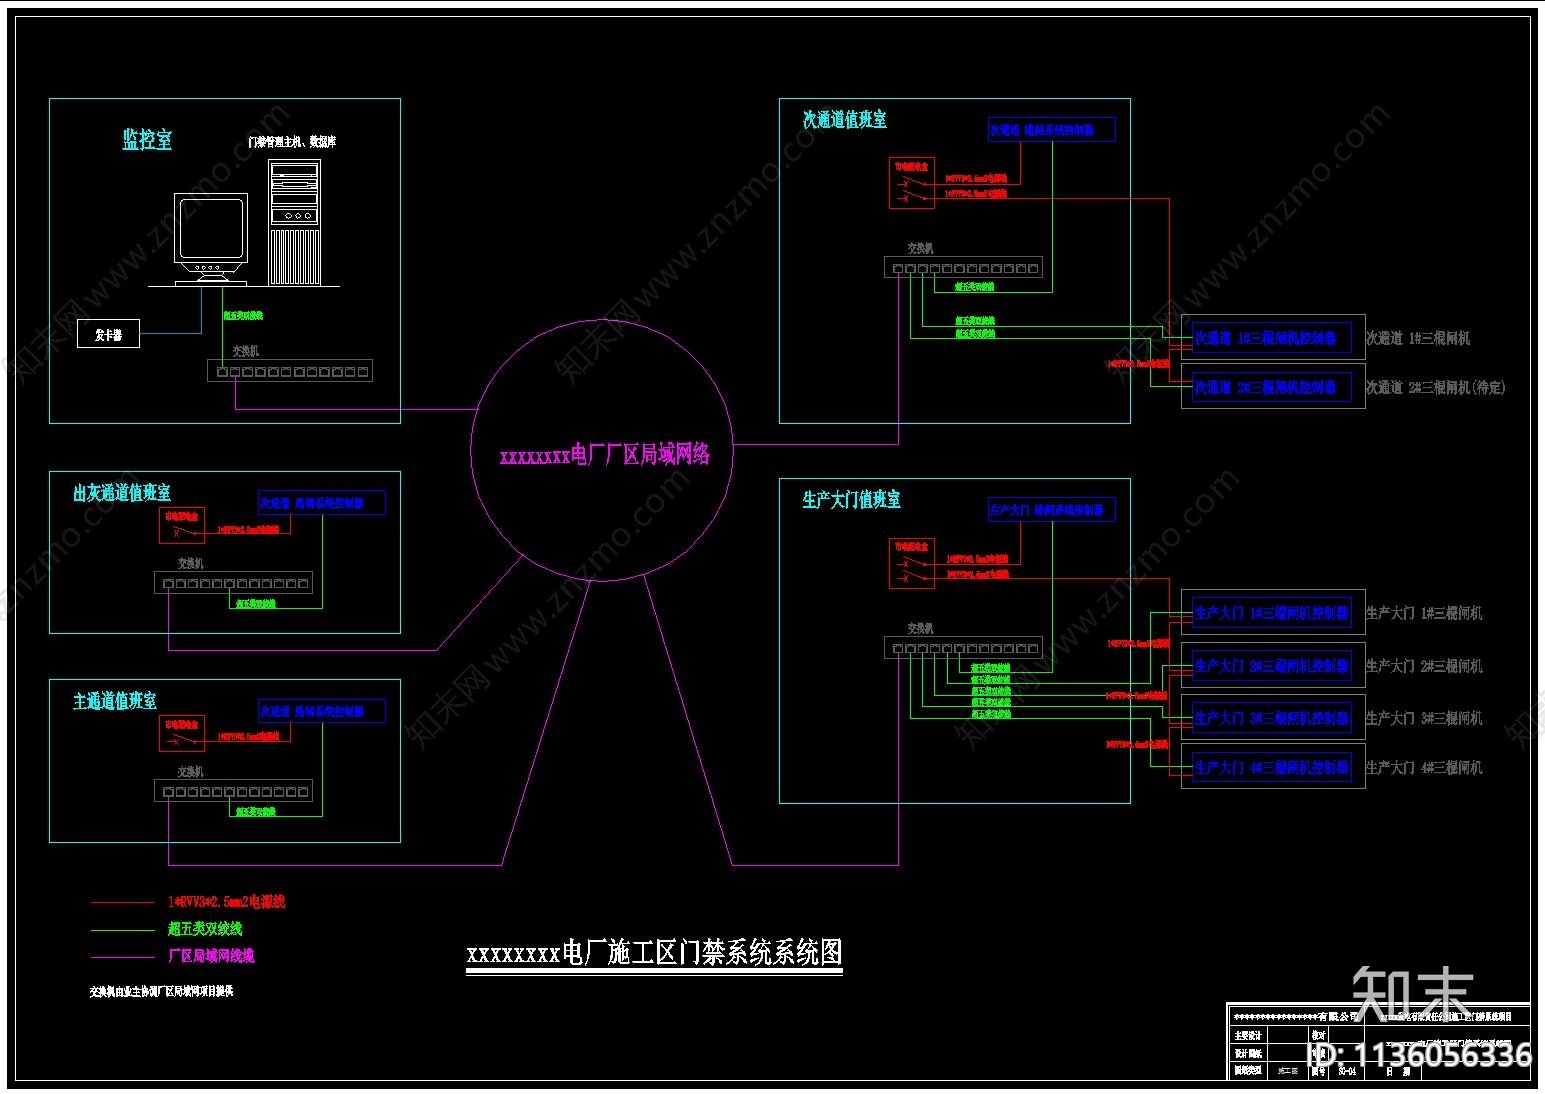
Task: Click the 次通道 2#三辊闸机(待定) label
Action: [1435, 387]
